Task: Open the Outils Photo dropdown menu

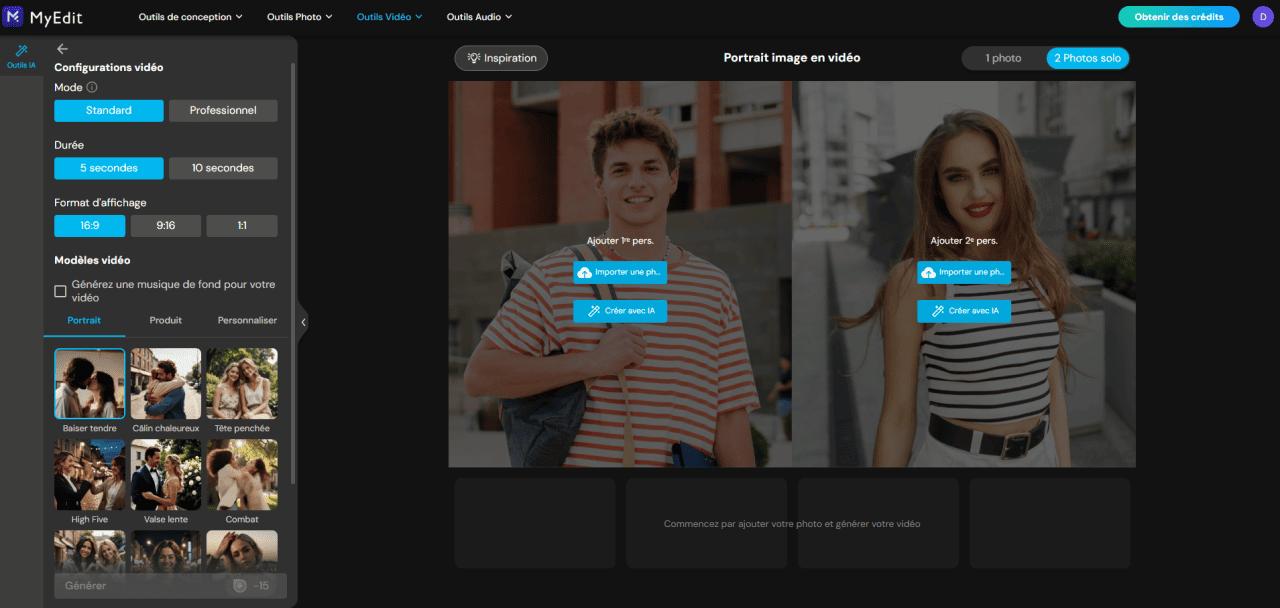Action: tap(300, 17)
